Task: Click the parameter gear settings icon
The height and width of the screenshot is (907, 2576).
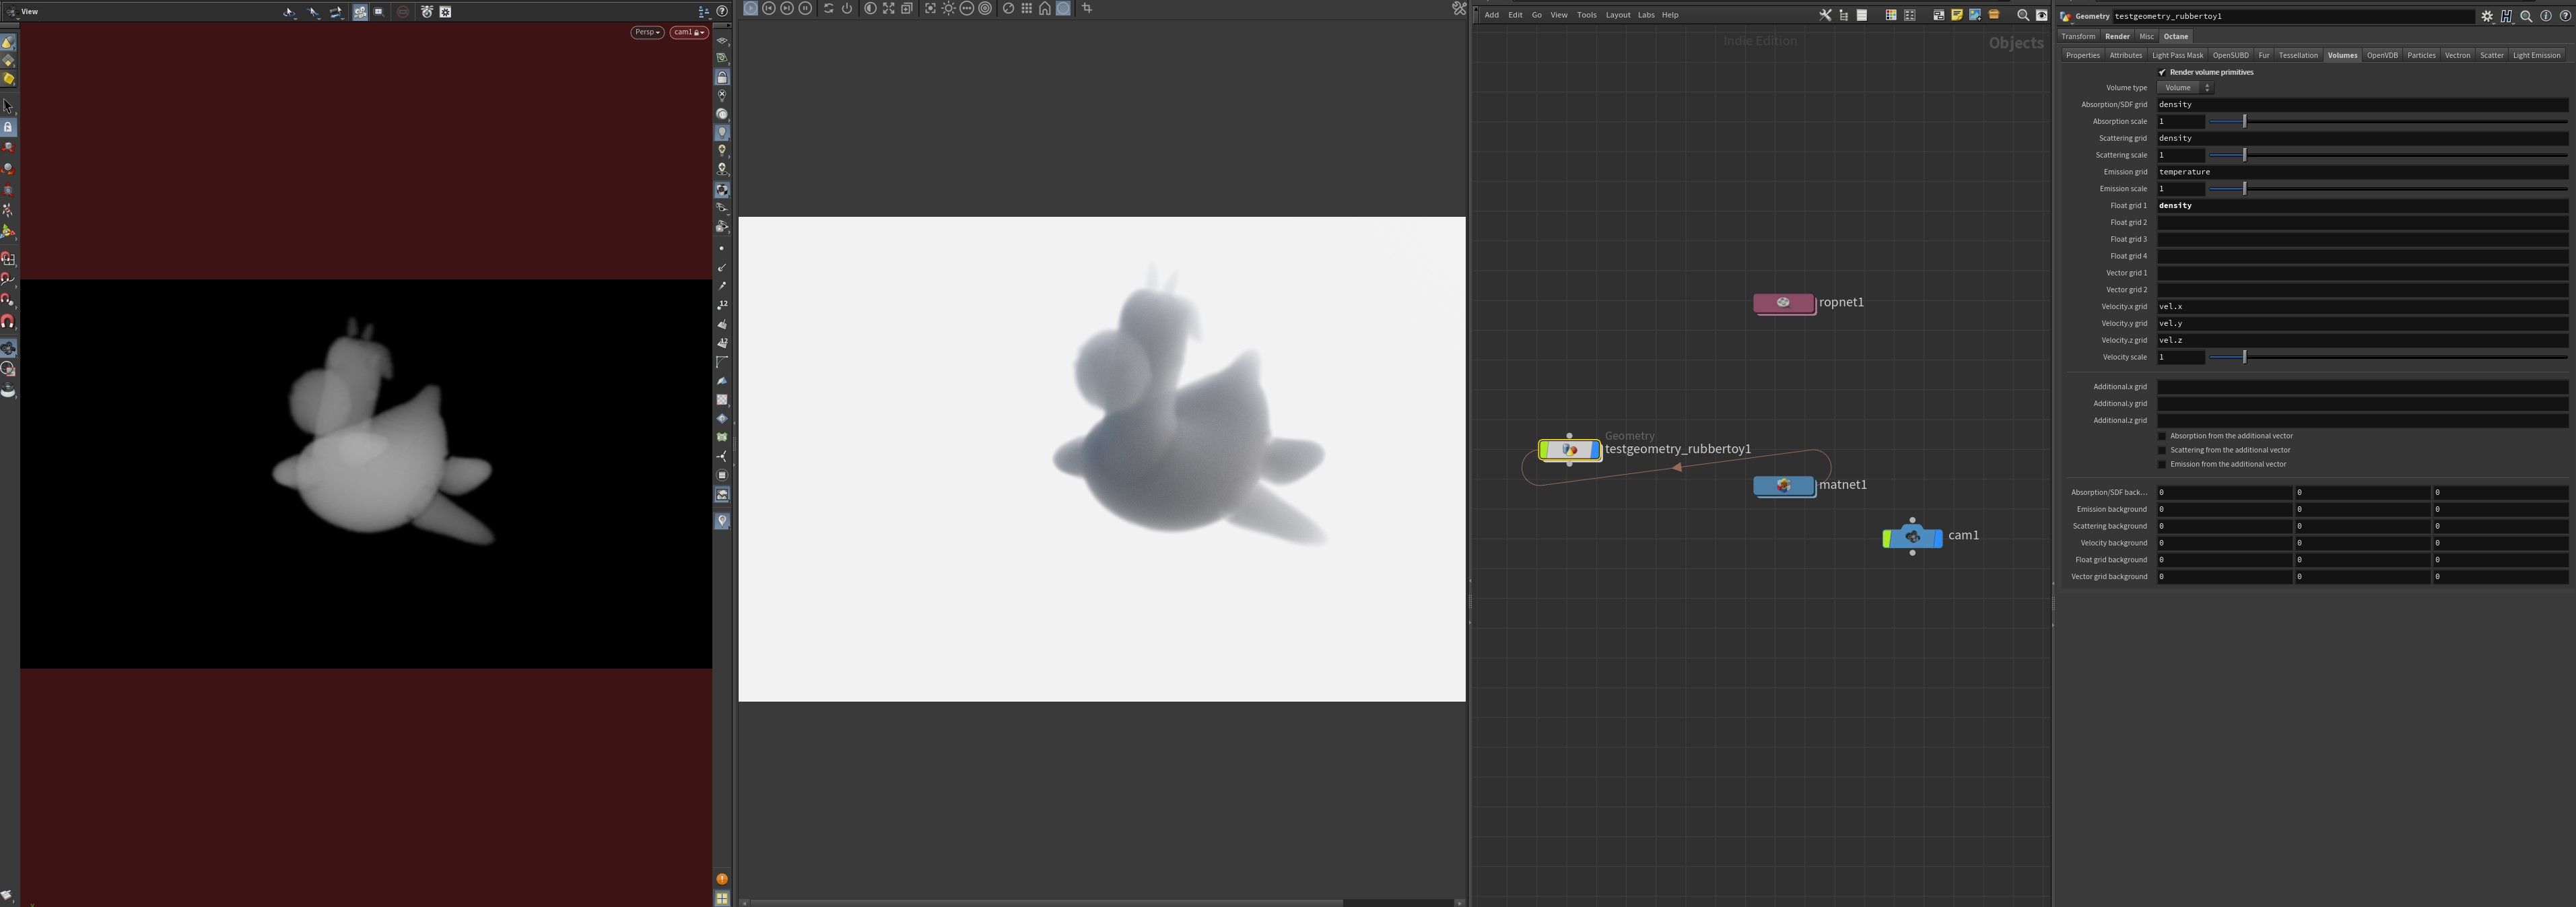Action: (2487, 16)
